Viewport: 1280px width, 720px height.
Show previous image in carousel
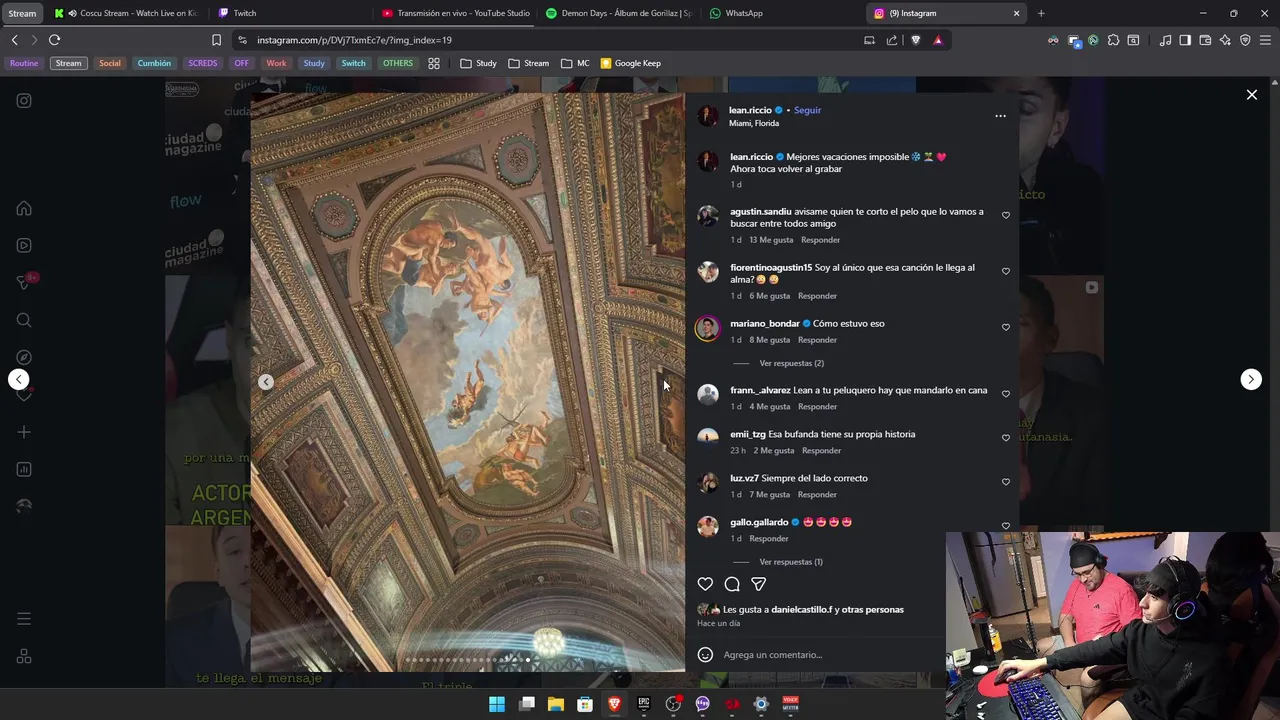click(x=266, y=381)
